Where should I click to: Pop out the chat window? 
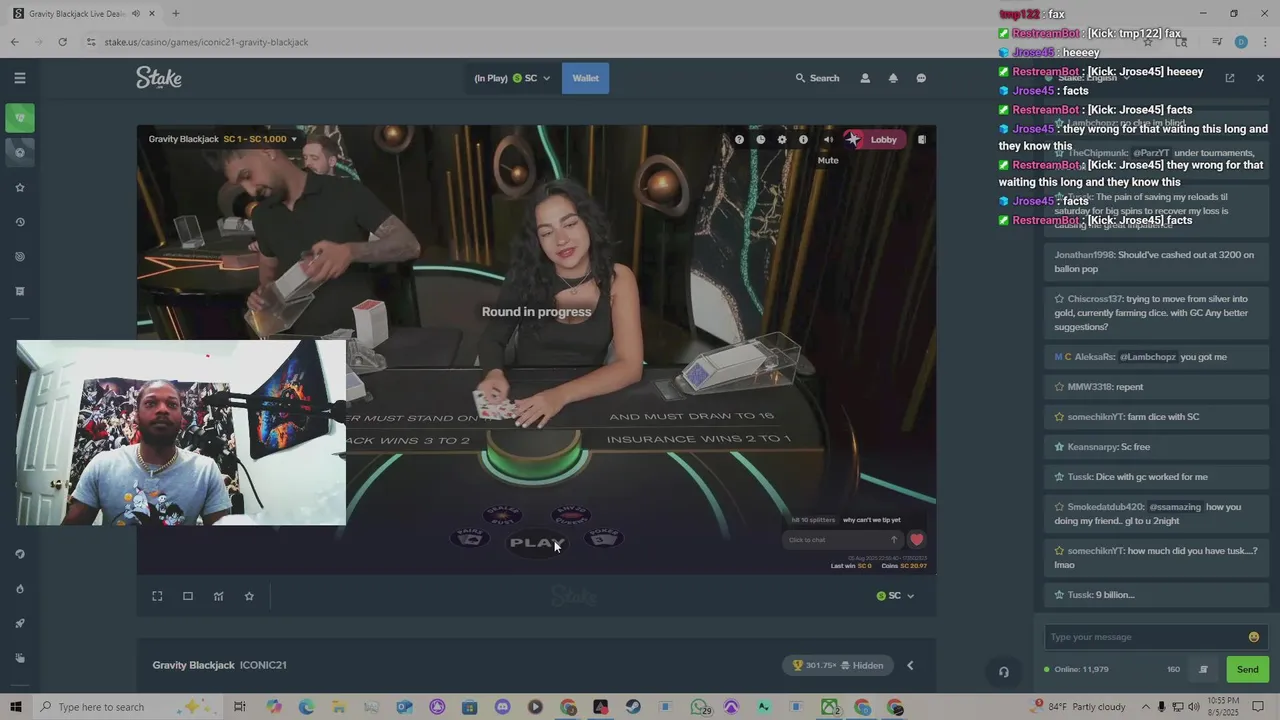click(x=1230, y=78)
